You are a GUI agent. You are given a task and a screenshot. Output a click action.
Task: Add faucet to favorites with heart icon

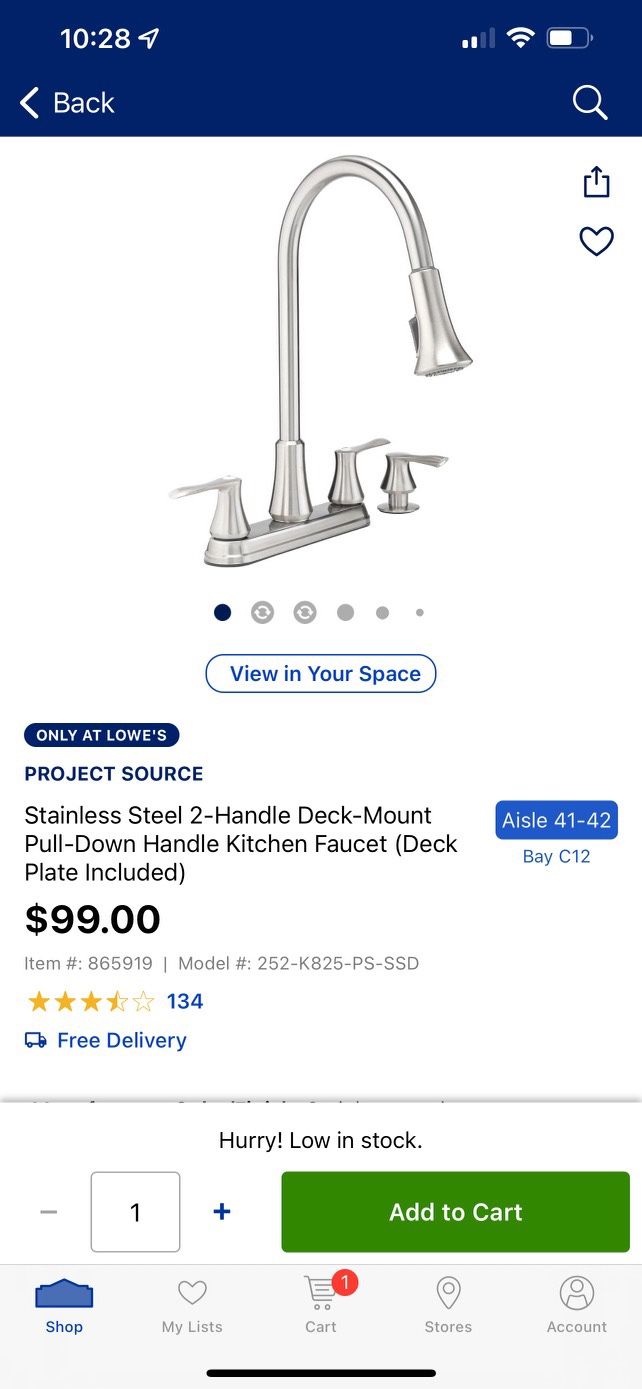(596, 241)
